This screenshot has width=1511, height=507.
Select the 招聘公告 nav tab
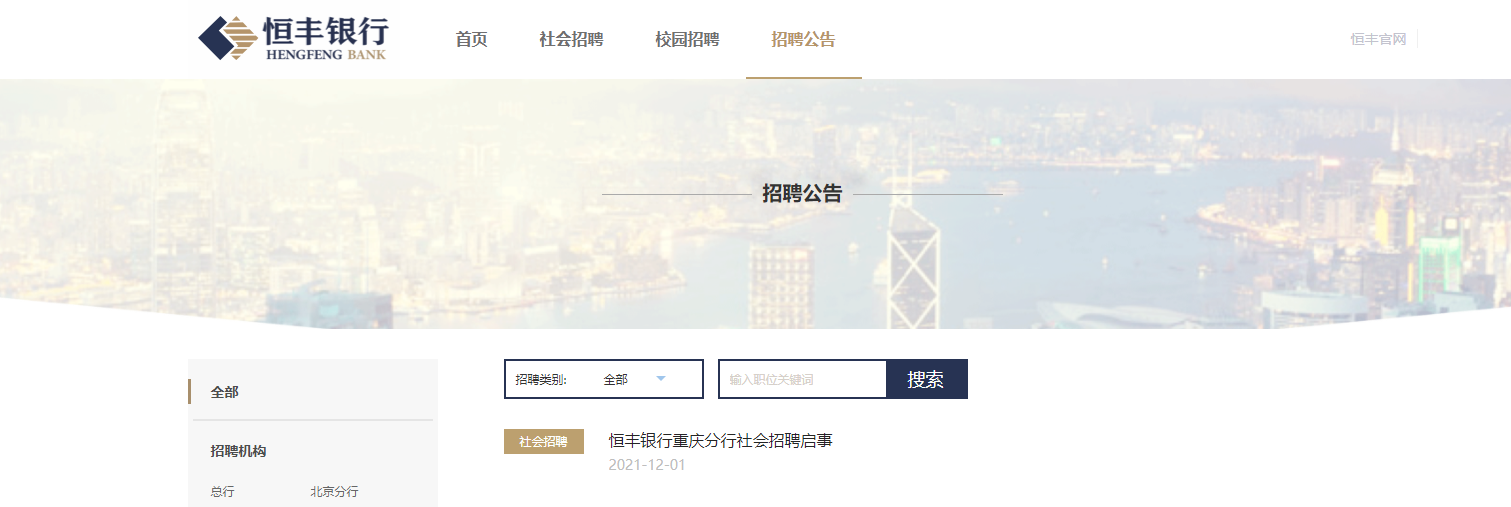(803, 40)
